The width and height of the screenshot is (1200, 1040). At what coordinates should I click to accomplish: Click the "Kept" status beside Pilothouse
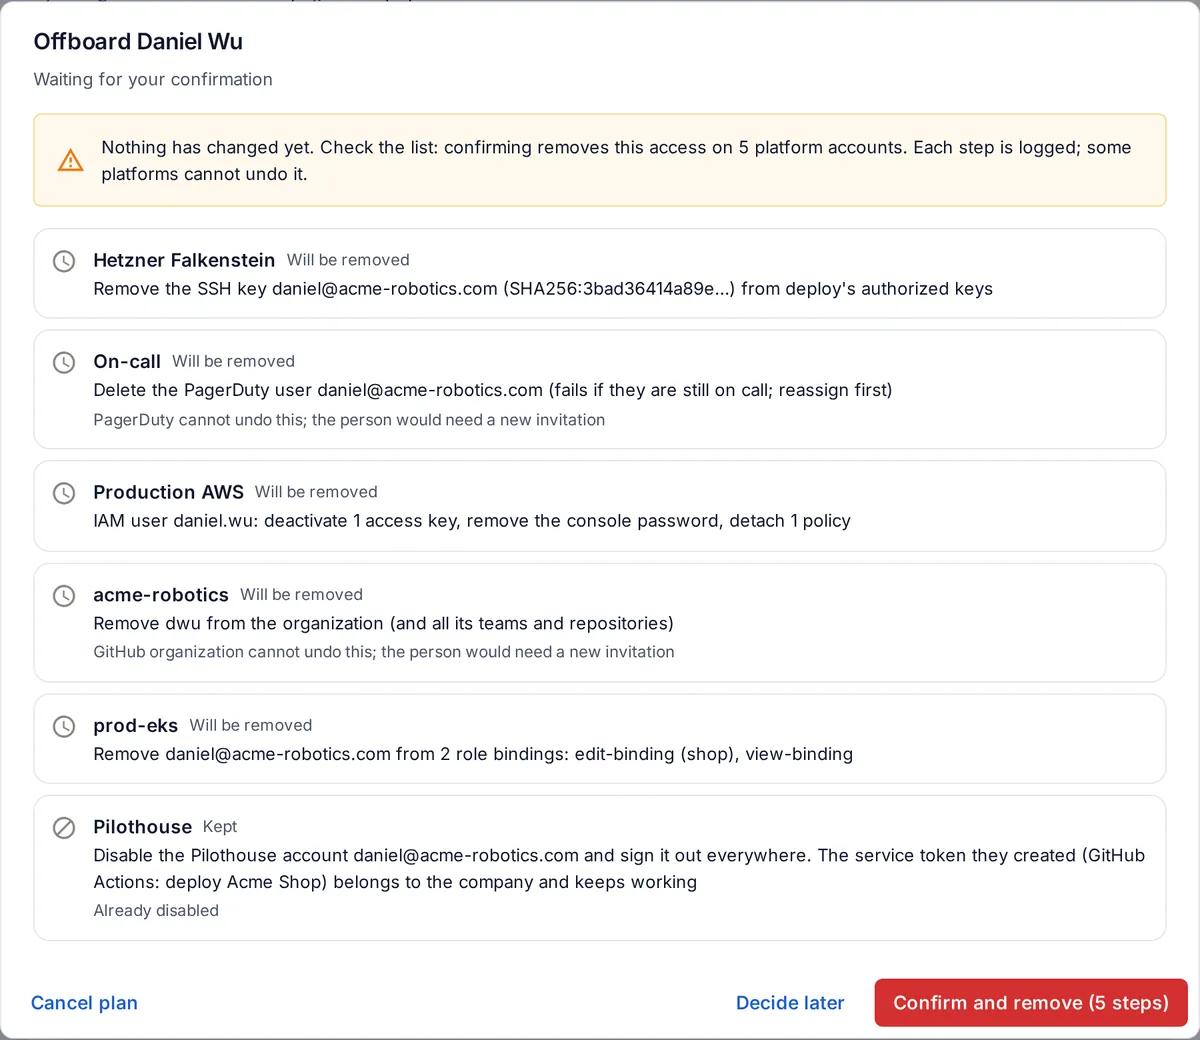click(x=220, y=827)
